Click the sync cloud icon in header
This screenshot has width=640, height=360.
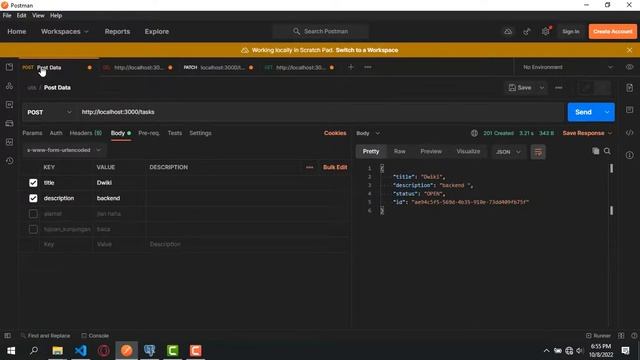coord(508,31)
